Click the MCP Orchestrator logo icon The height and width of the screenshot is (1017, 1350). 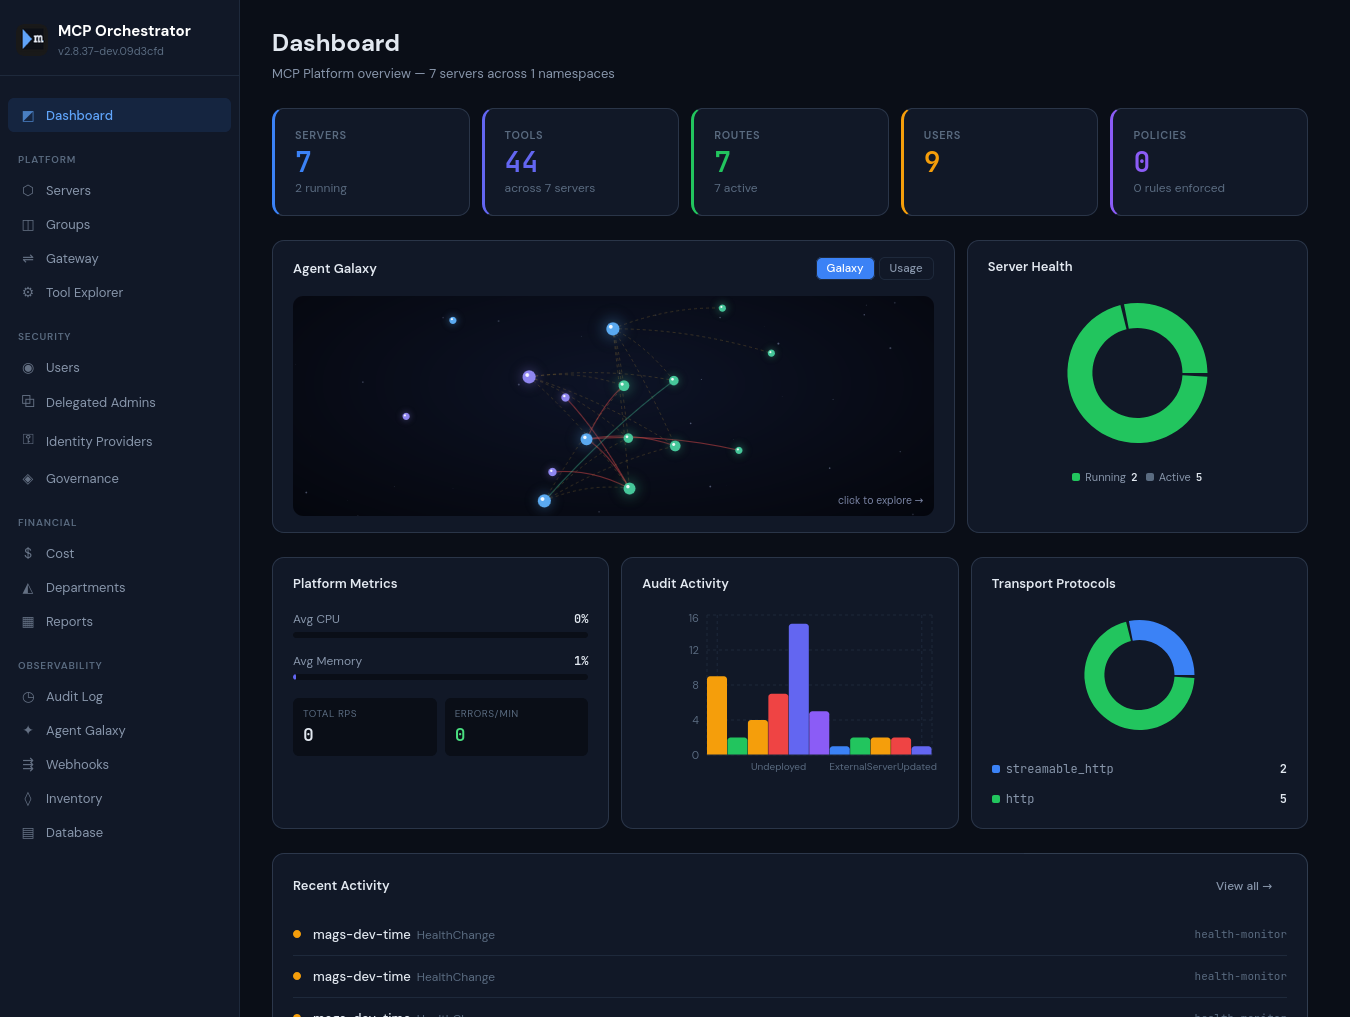click(x=33, y=39)
